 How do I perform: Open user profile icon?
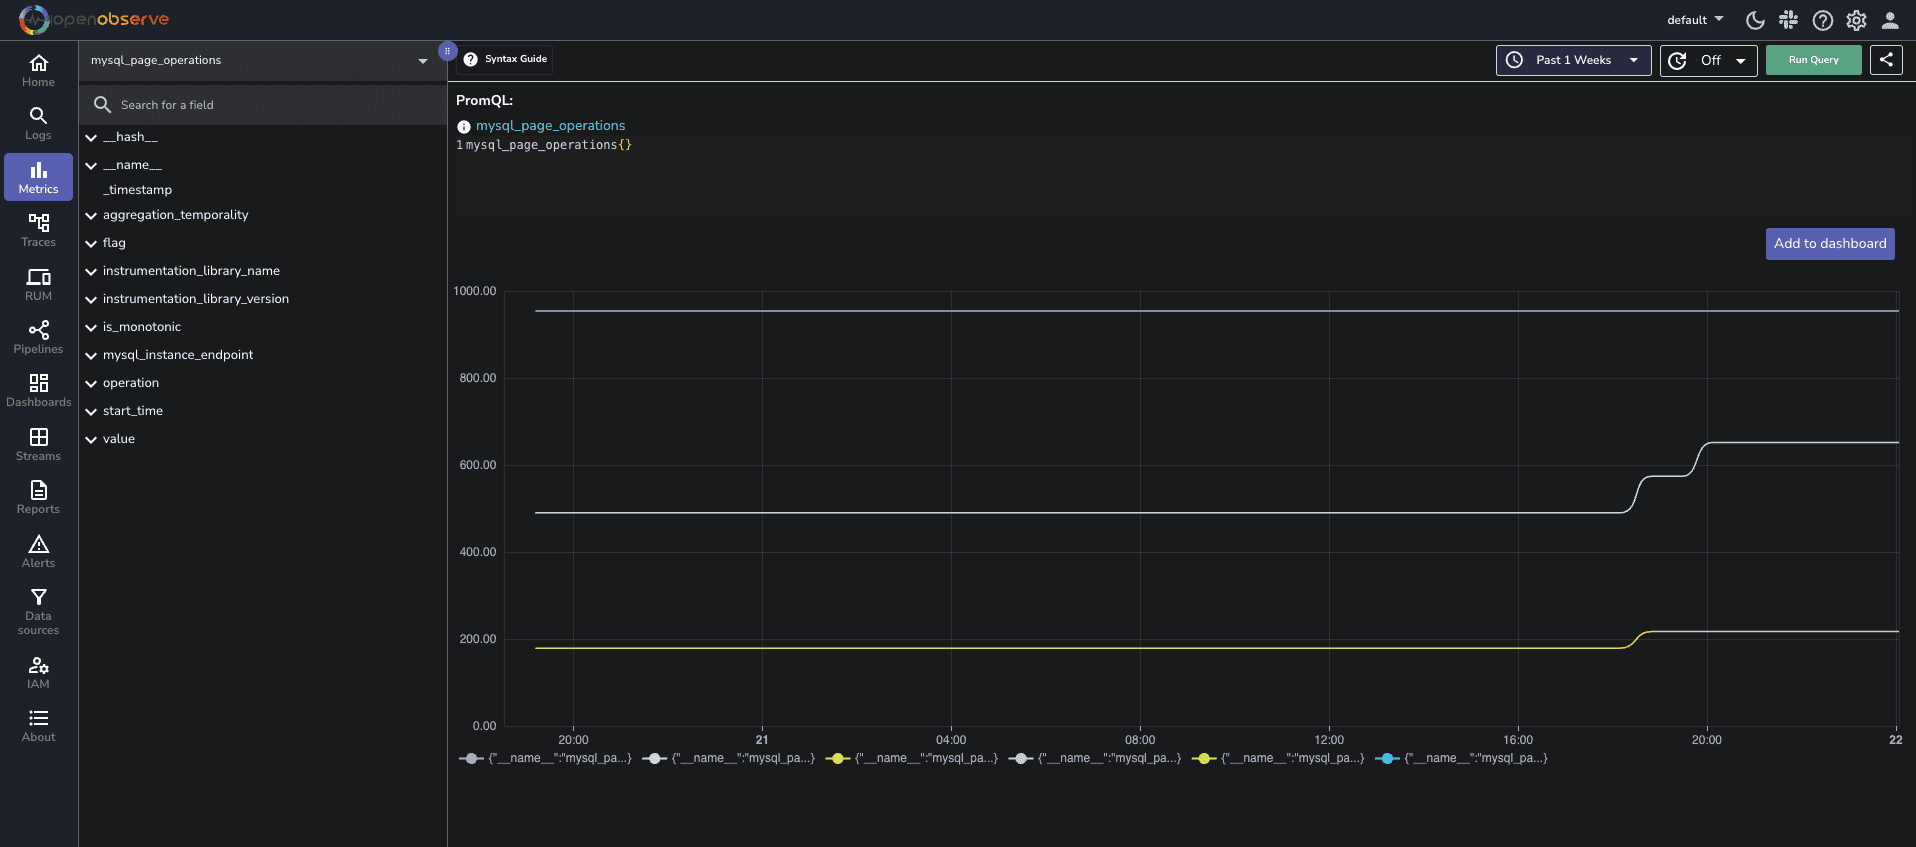tap(1890, 20)
